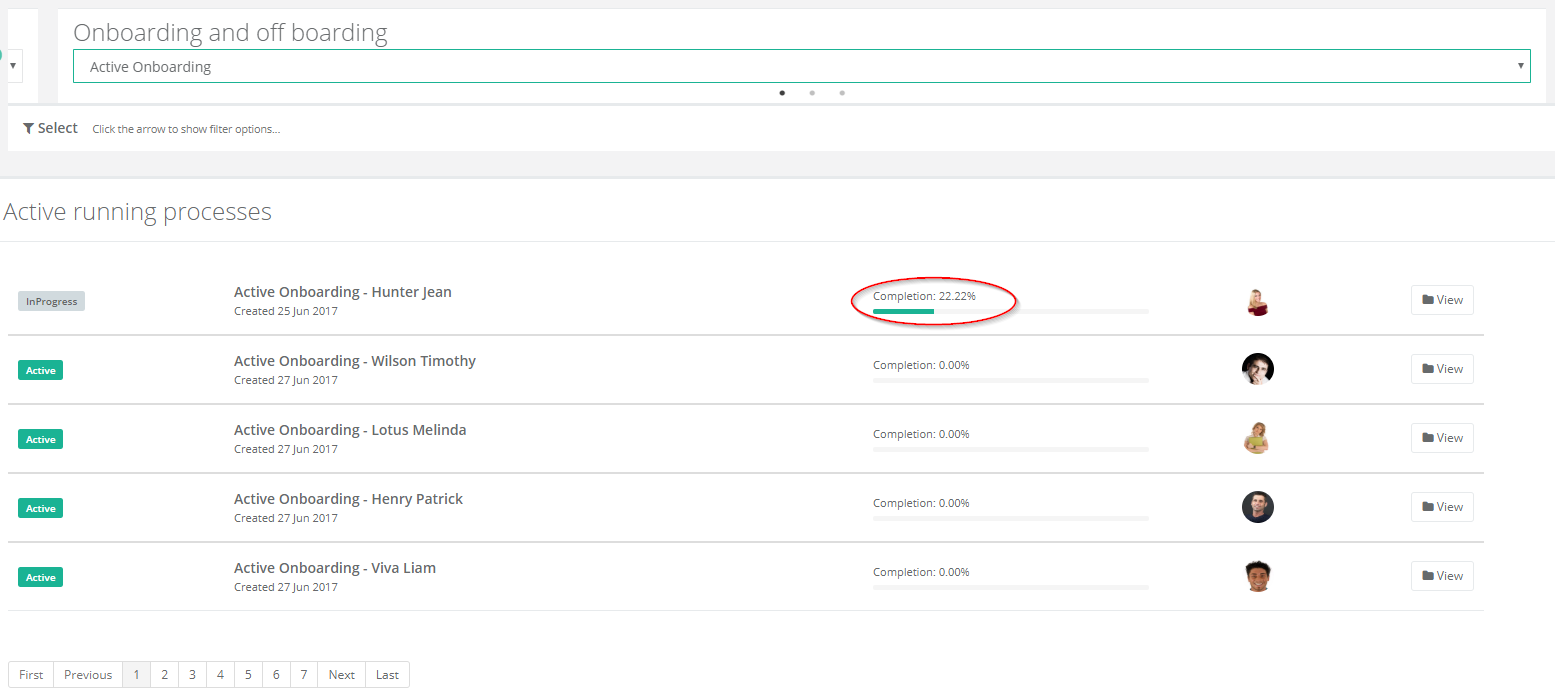View the Lotus Melinda onboarding process
Image resolution: width=1555 pixels, height=691 pixels.
[x=1442, y=438]
